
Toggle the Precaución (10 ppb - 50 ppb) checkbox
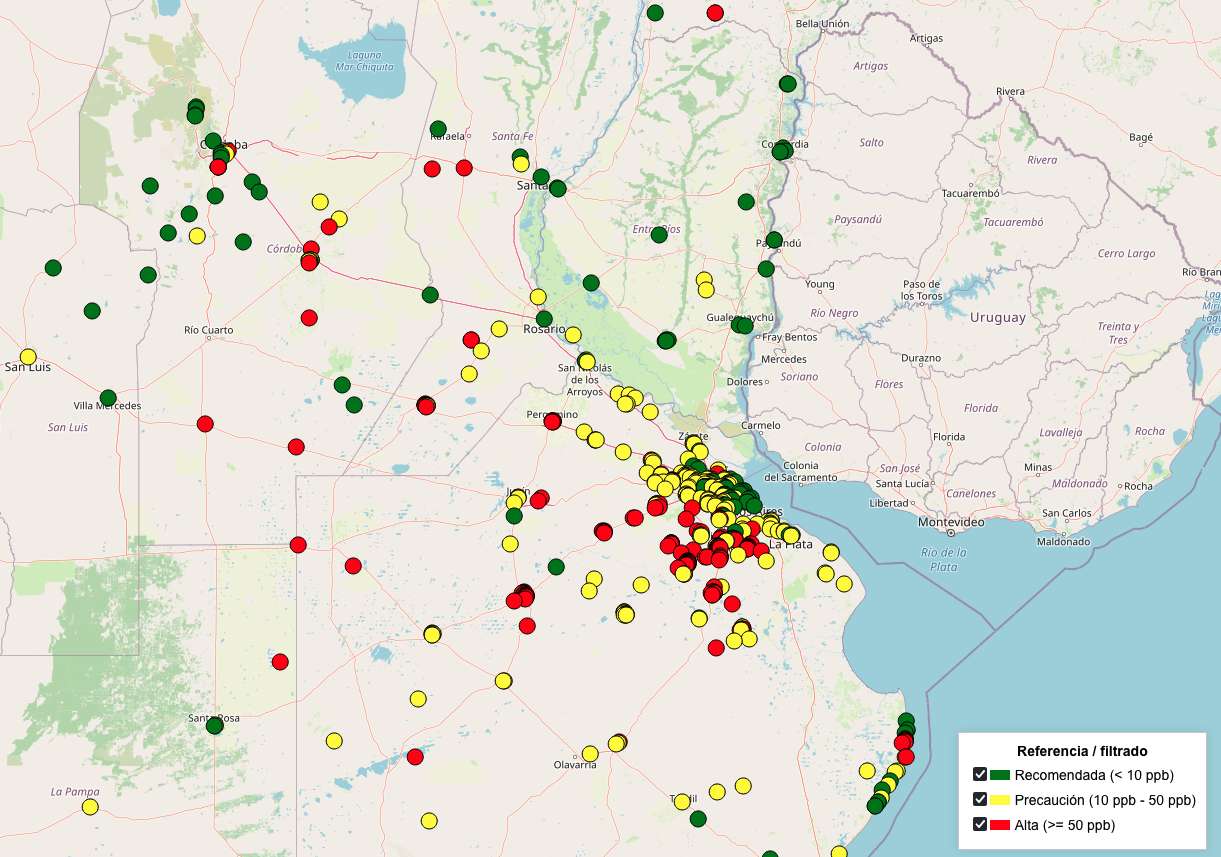click(980, 800)
